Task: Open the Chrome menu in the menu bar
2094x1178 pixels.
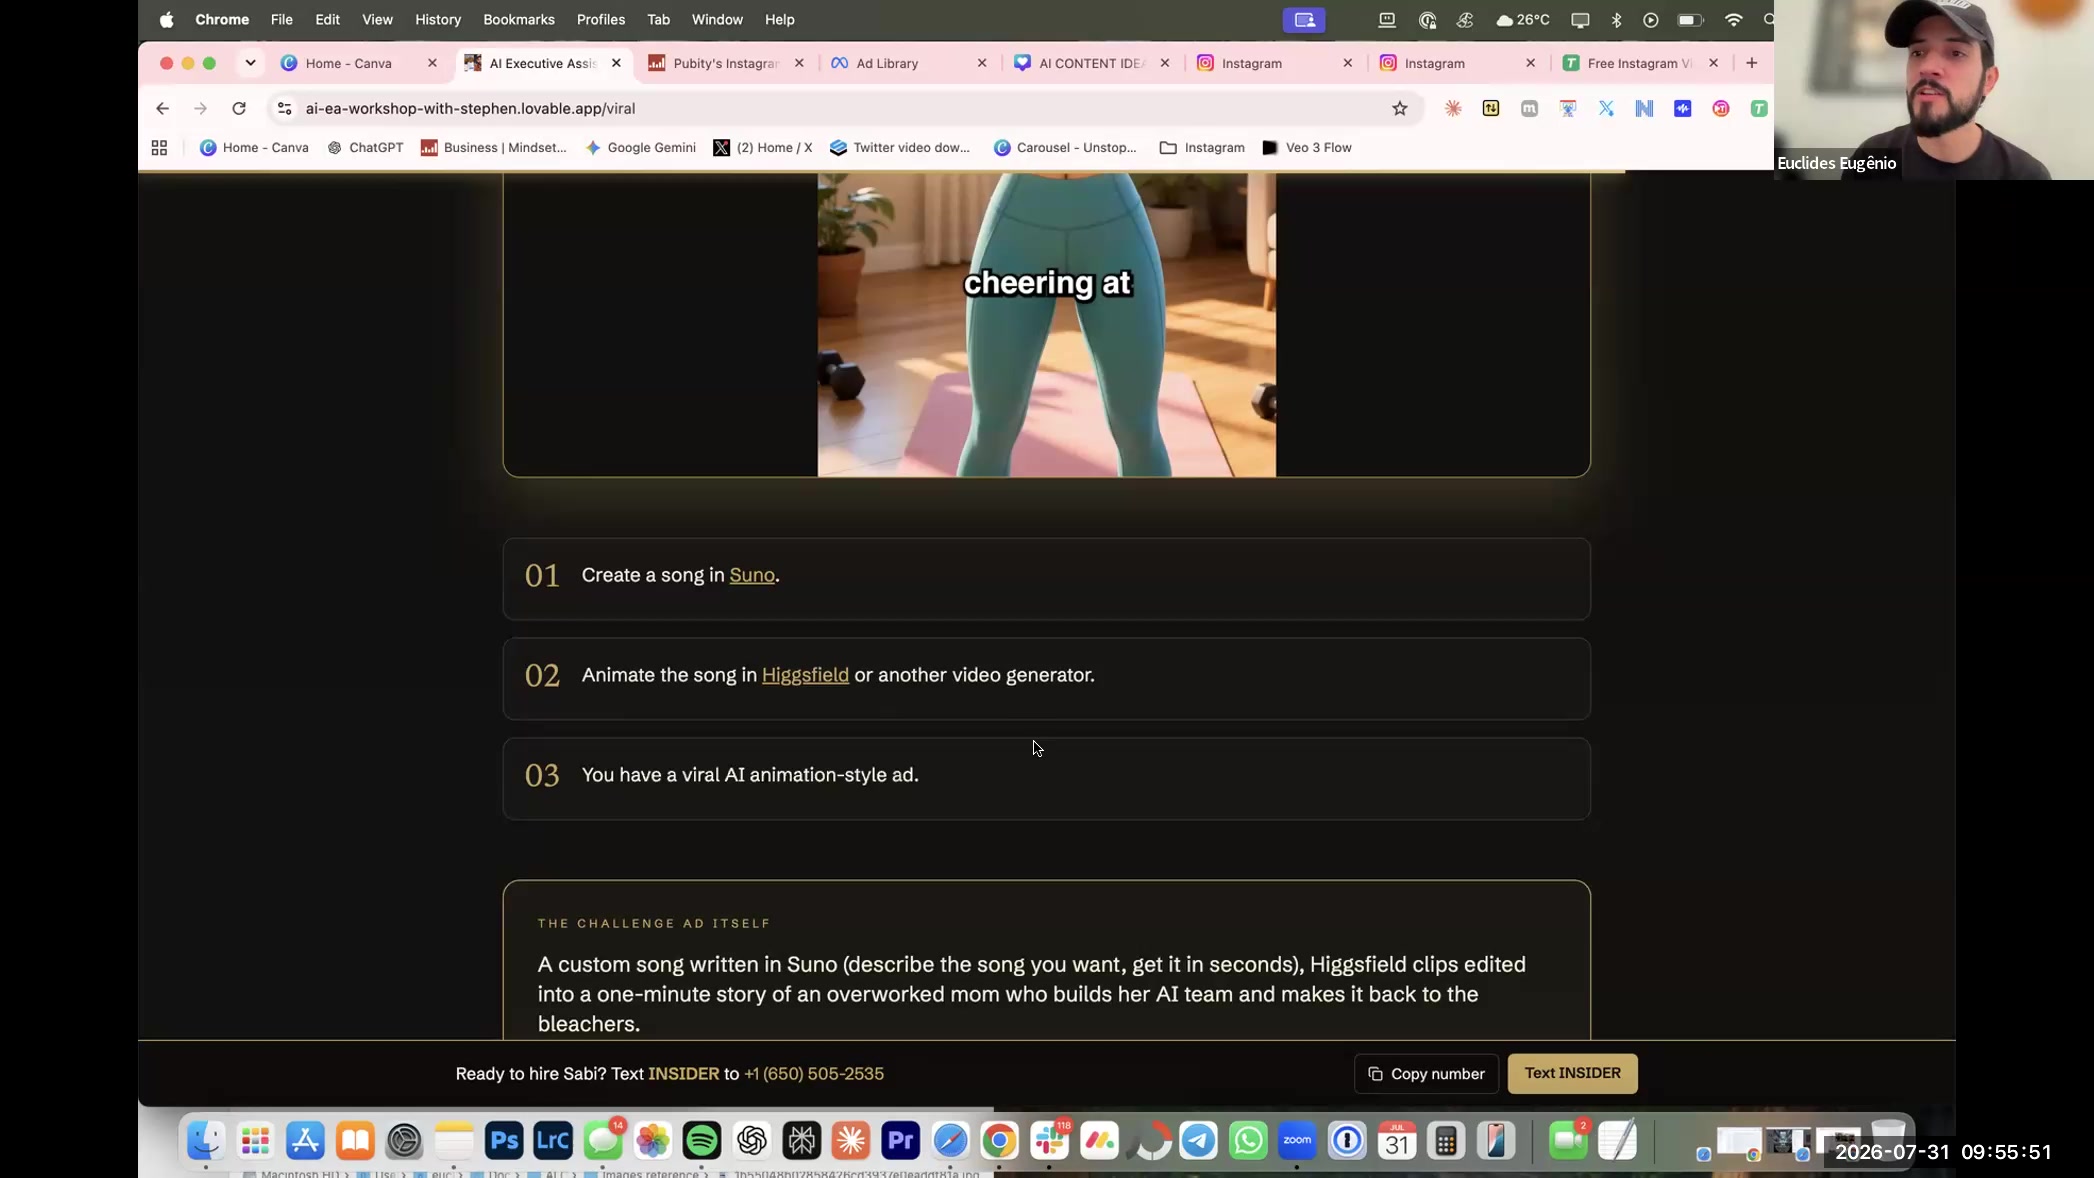Action: pos(222,20)
